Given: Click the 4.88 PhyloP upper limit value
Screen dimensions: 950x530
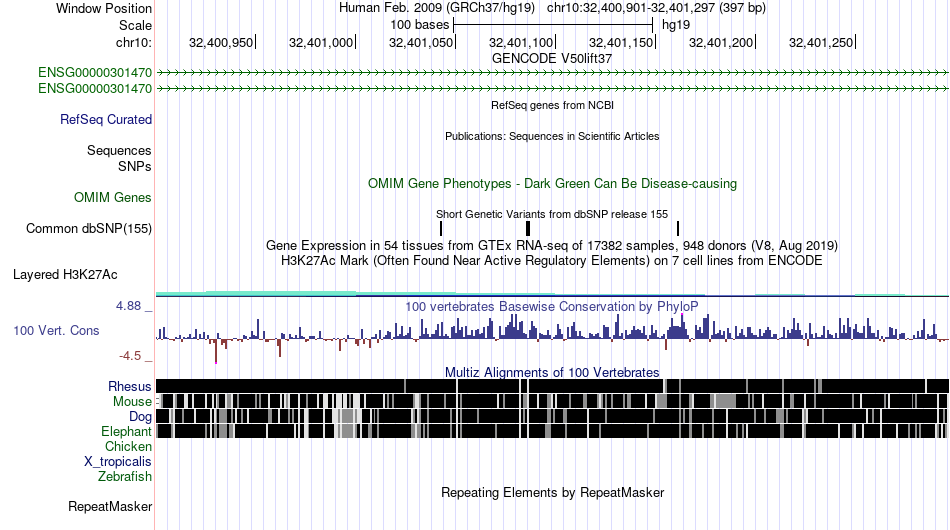Looking at the screenshot, I should tap(128, 306).
